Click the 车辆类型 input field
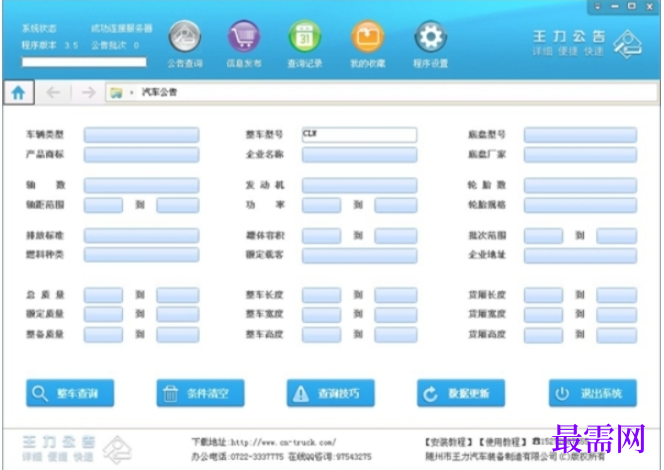This screenshot has height=470, width=664. pyautogui.click(x=141, y=135)
